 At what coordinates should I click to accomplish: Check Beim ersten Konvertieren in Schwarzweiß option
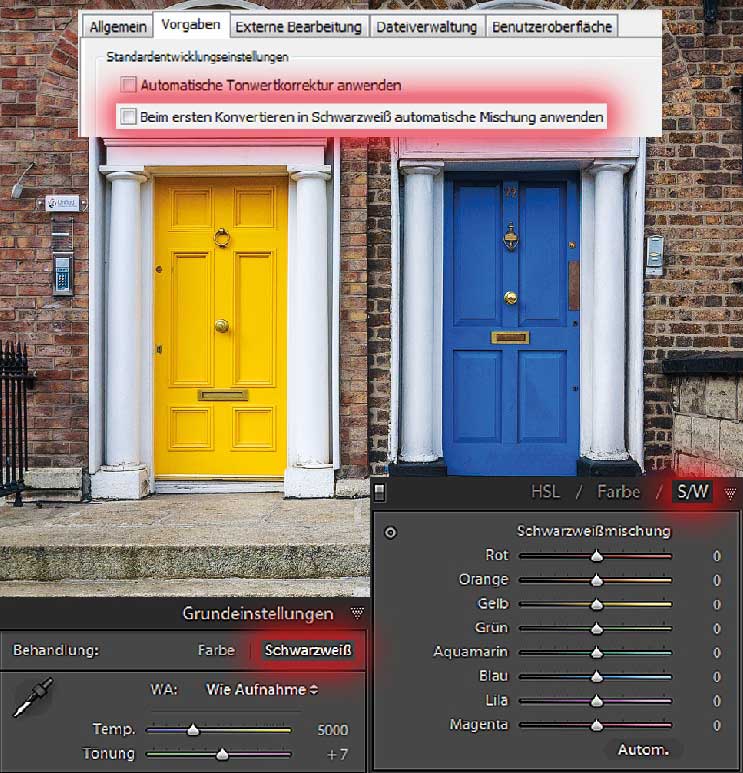click(128, 117)
